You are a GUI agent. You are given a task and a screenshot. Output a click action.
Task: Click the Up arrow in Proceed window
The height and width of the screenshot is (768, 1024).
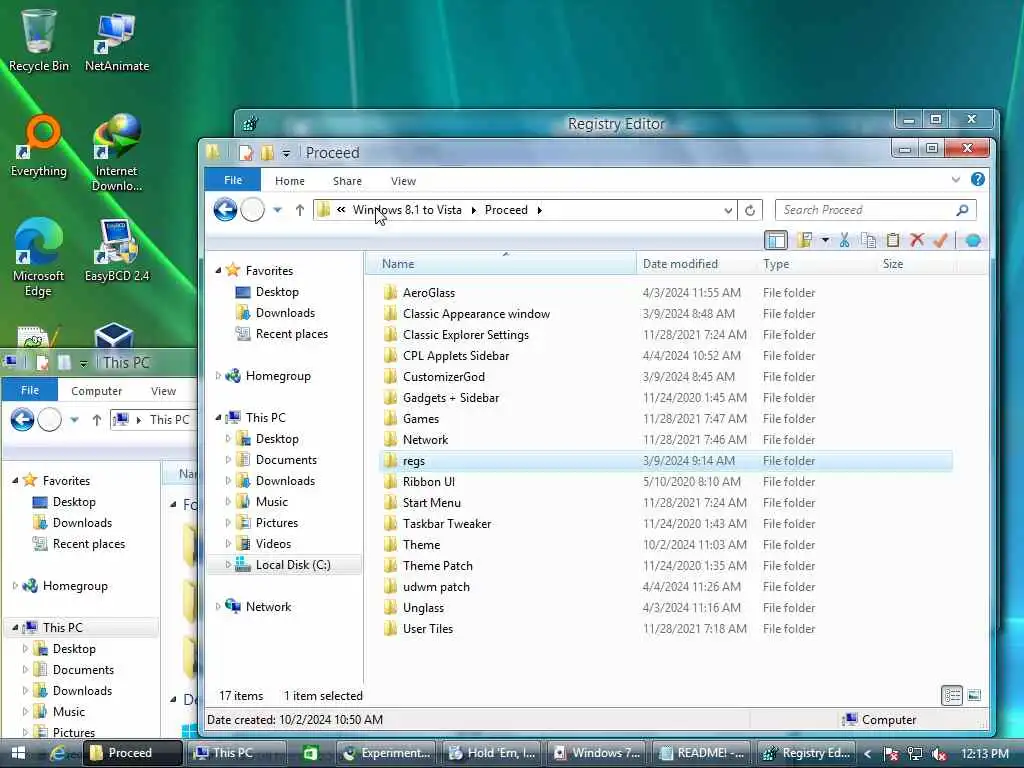(300, 210)
